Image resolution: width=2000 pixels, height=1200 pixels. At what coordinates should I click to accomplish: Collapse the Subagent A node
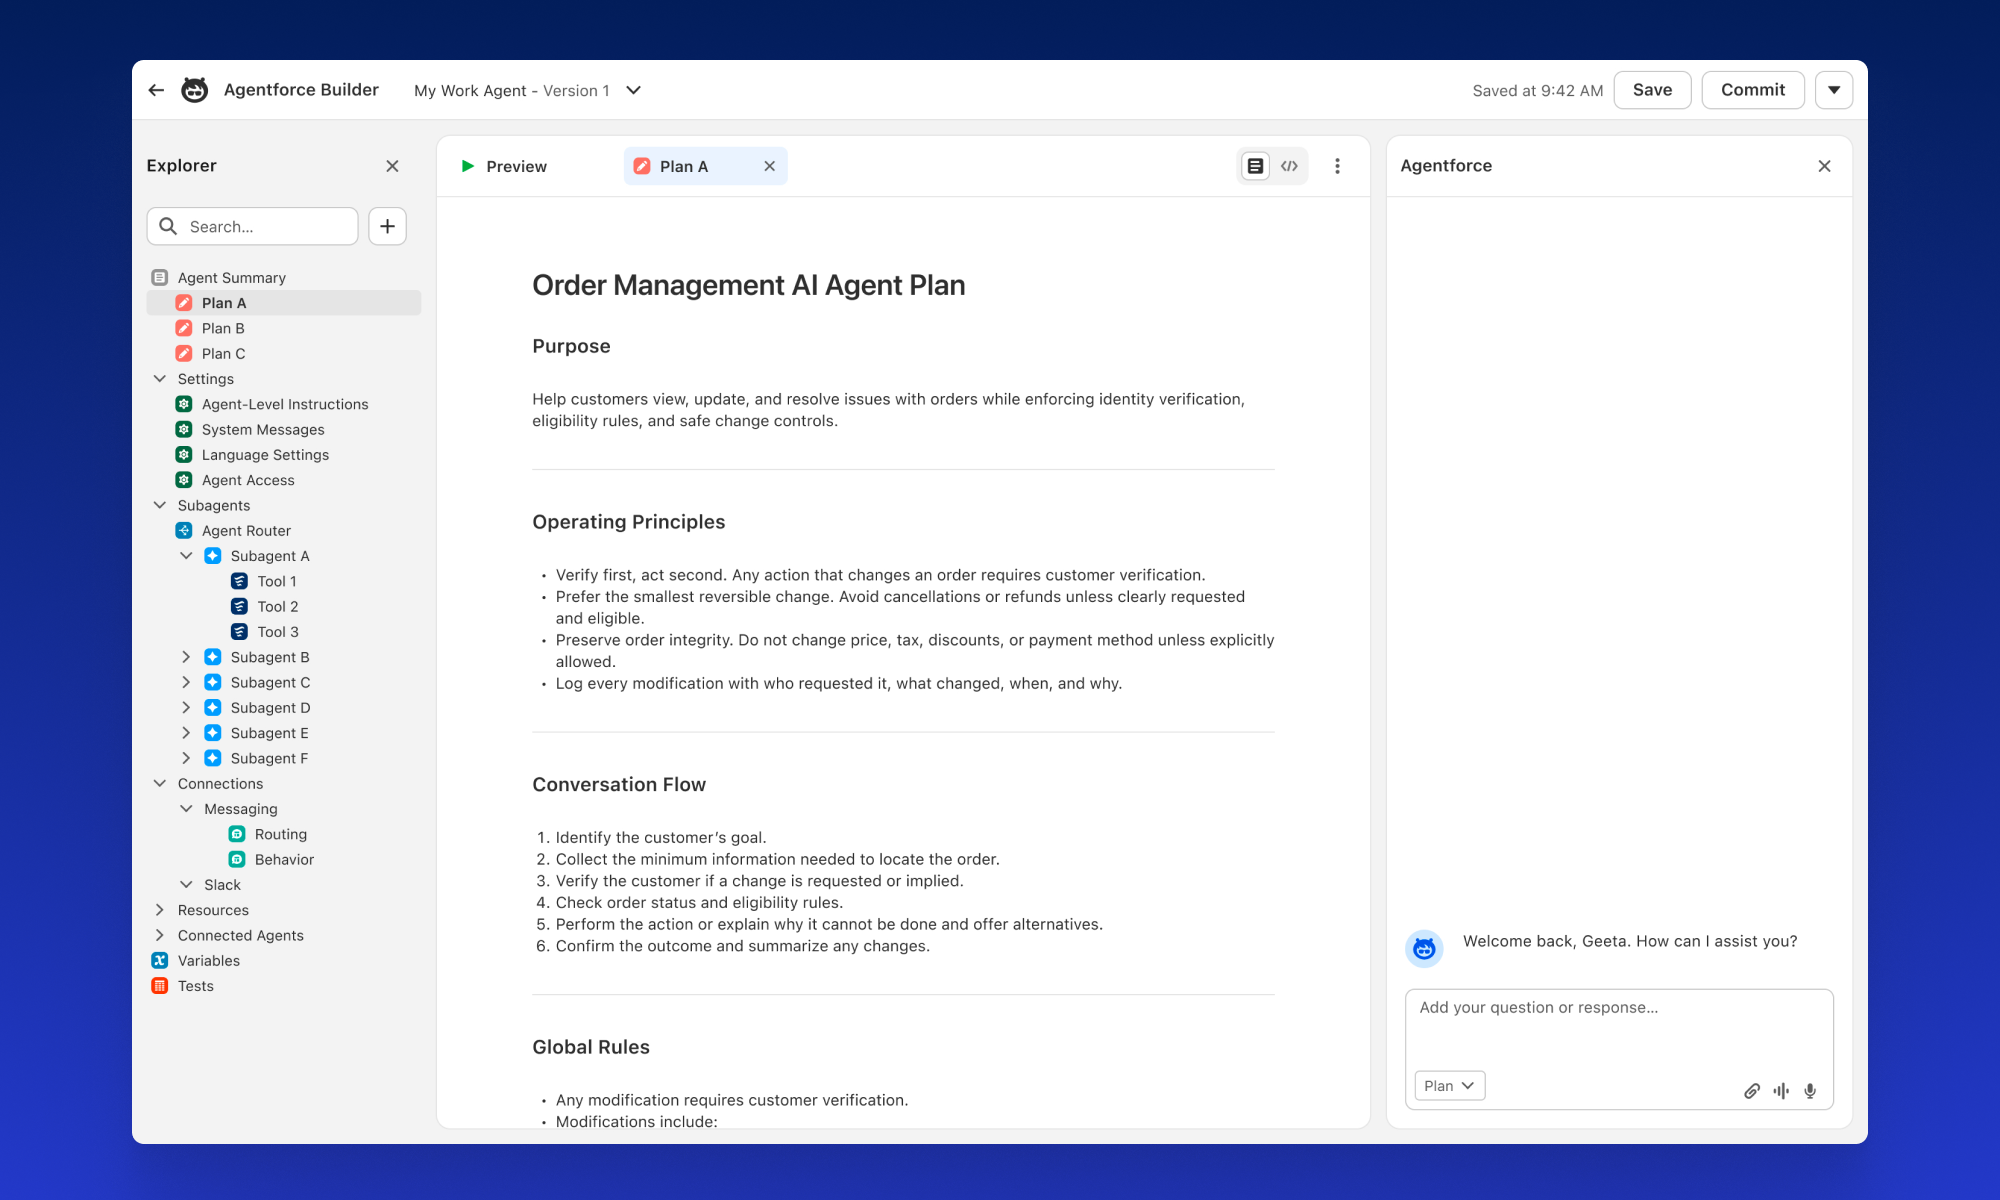coord(186,555)
